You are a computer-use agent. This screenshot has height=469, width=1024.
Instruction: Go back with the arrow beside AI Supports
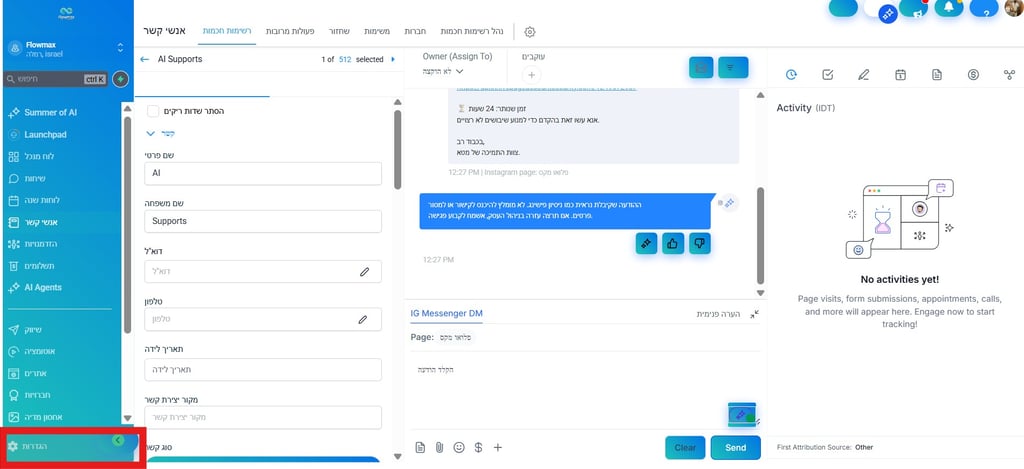145,59
